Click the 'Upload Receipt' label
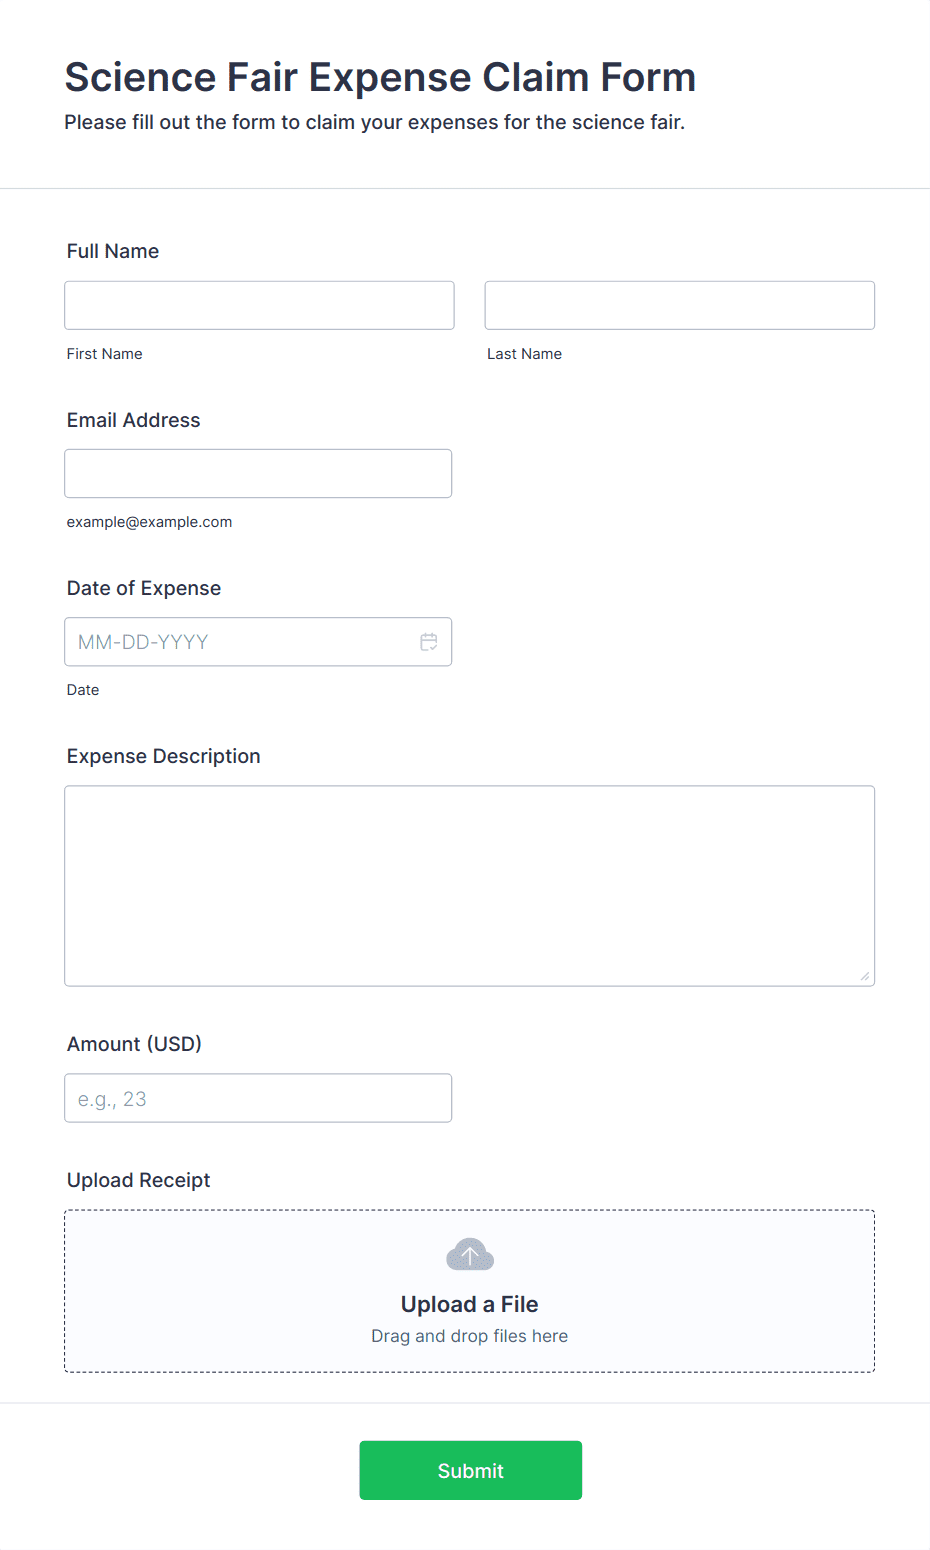 point(138,1180)
